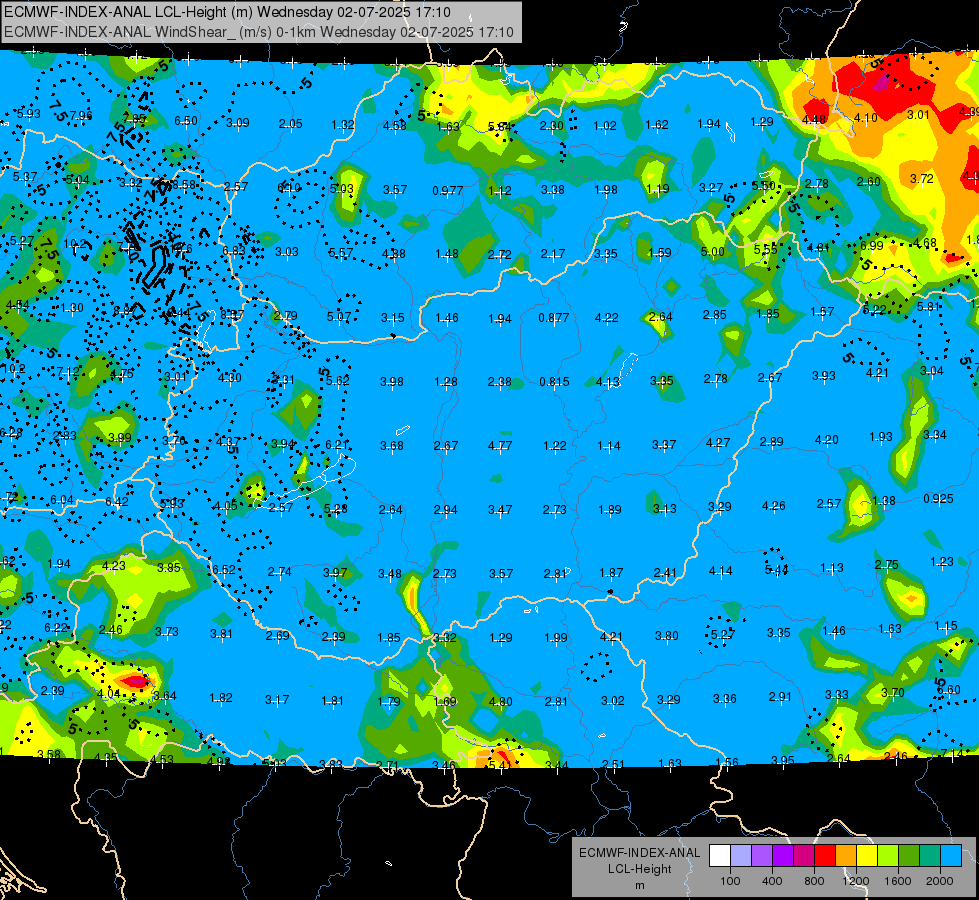This screenshot has height=900, width=979.
Task: Click the white legend color swatch
Action: click(720, 856)
